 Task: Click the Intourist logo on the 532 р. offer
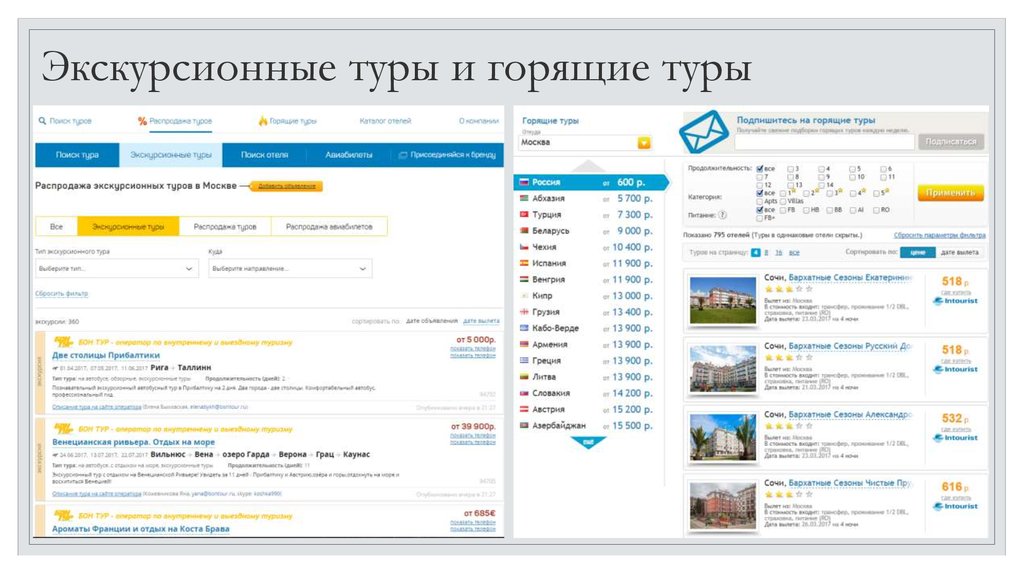click(x=955, y=438)
